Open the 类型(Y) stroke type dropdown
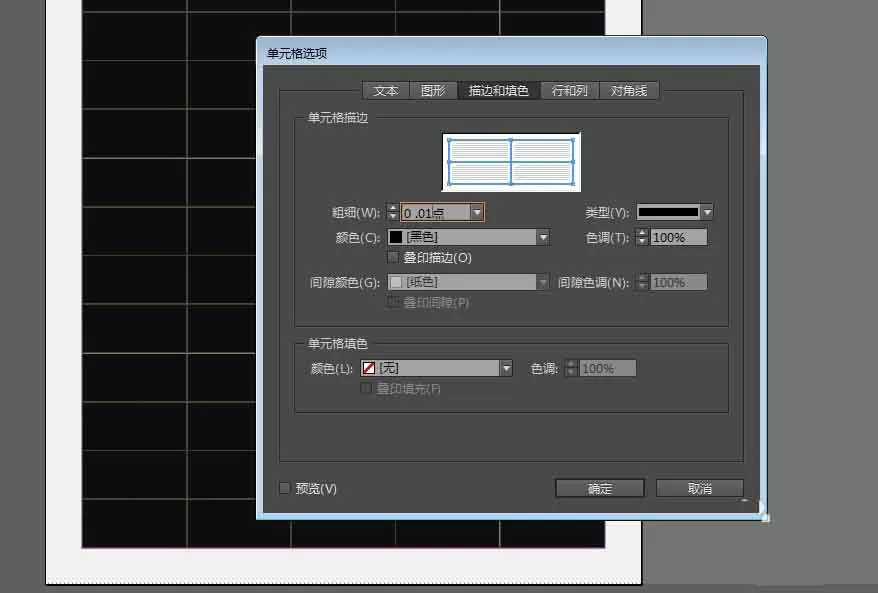 pyautogui.click(x=707, y=212)
